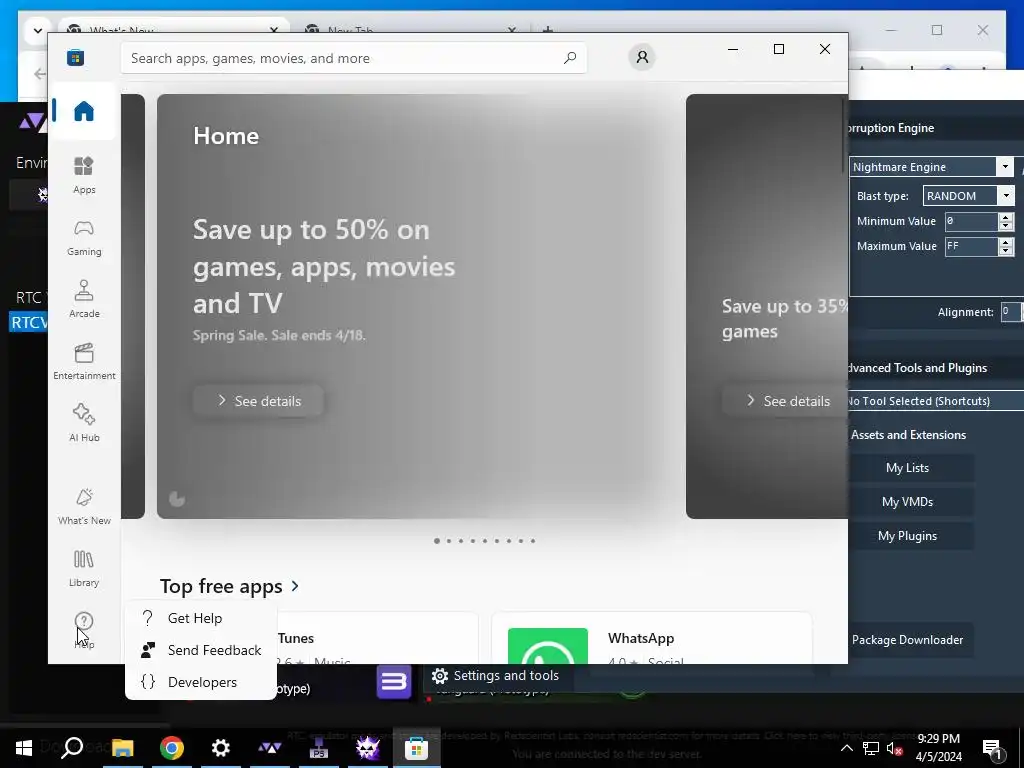Click the purple stacked bars icon

click(394, 682)
